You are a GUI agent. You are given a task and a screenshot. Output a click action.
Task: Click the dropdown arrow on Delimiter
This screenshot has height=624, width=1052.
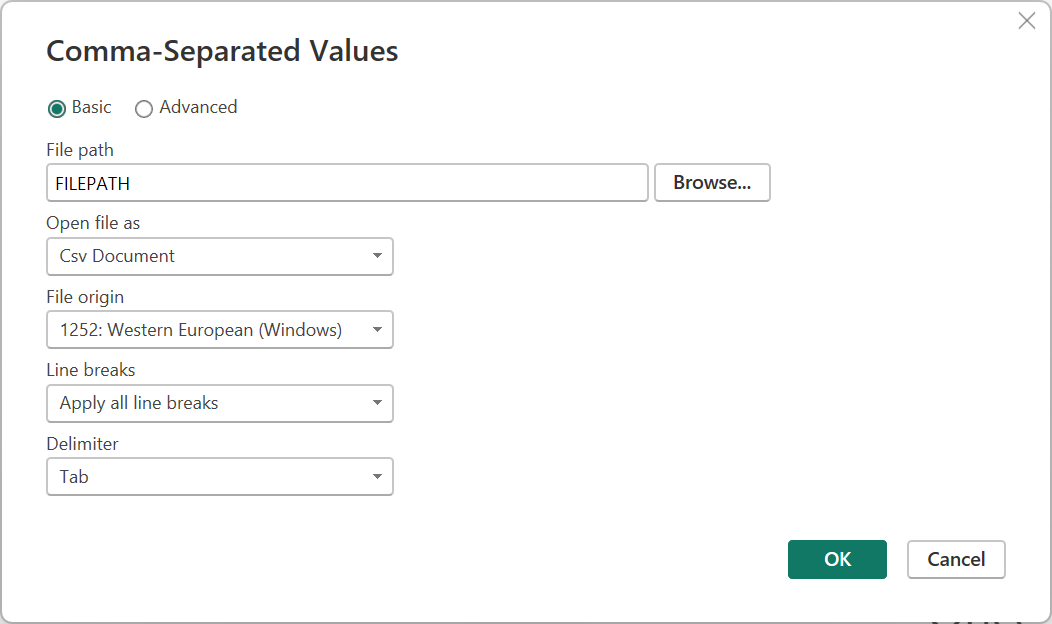378,477
